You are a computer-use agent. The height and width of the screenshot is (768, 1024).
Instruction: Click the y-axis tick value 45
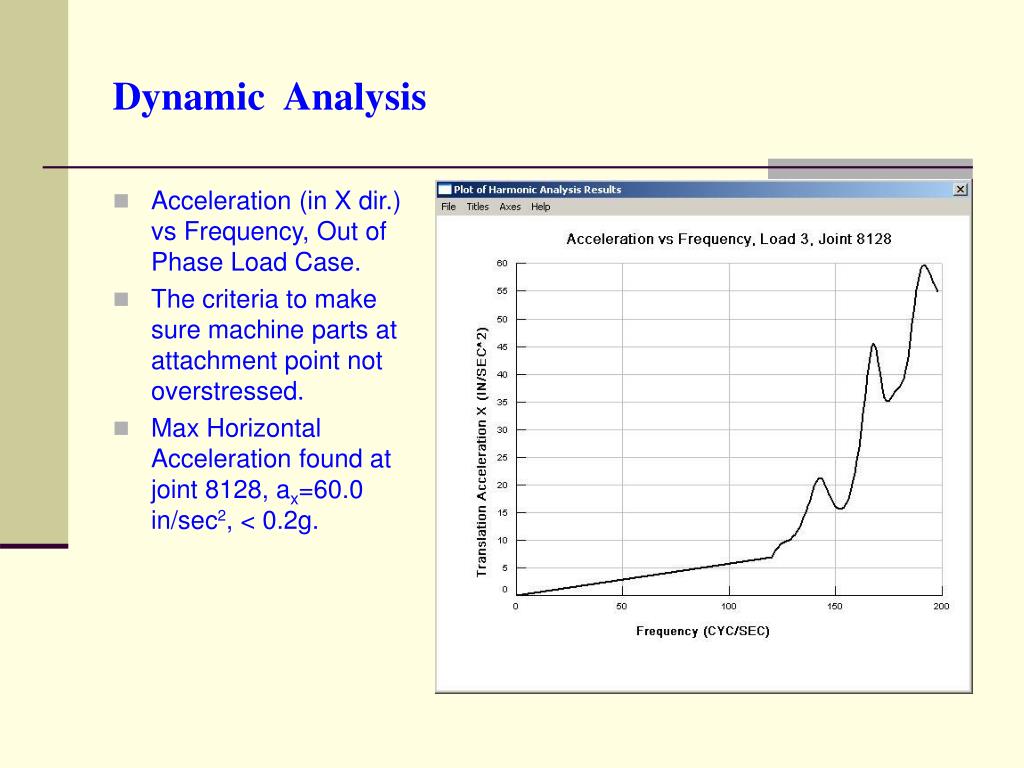(502, 347)
